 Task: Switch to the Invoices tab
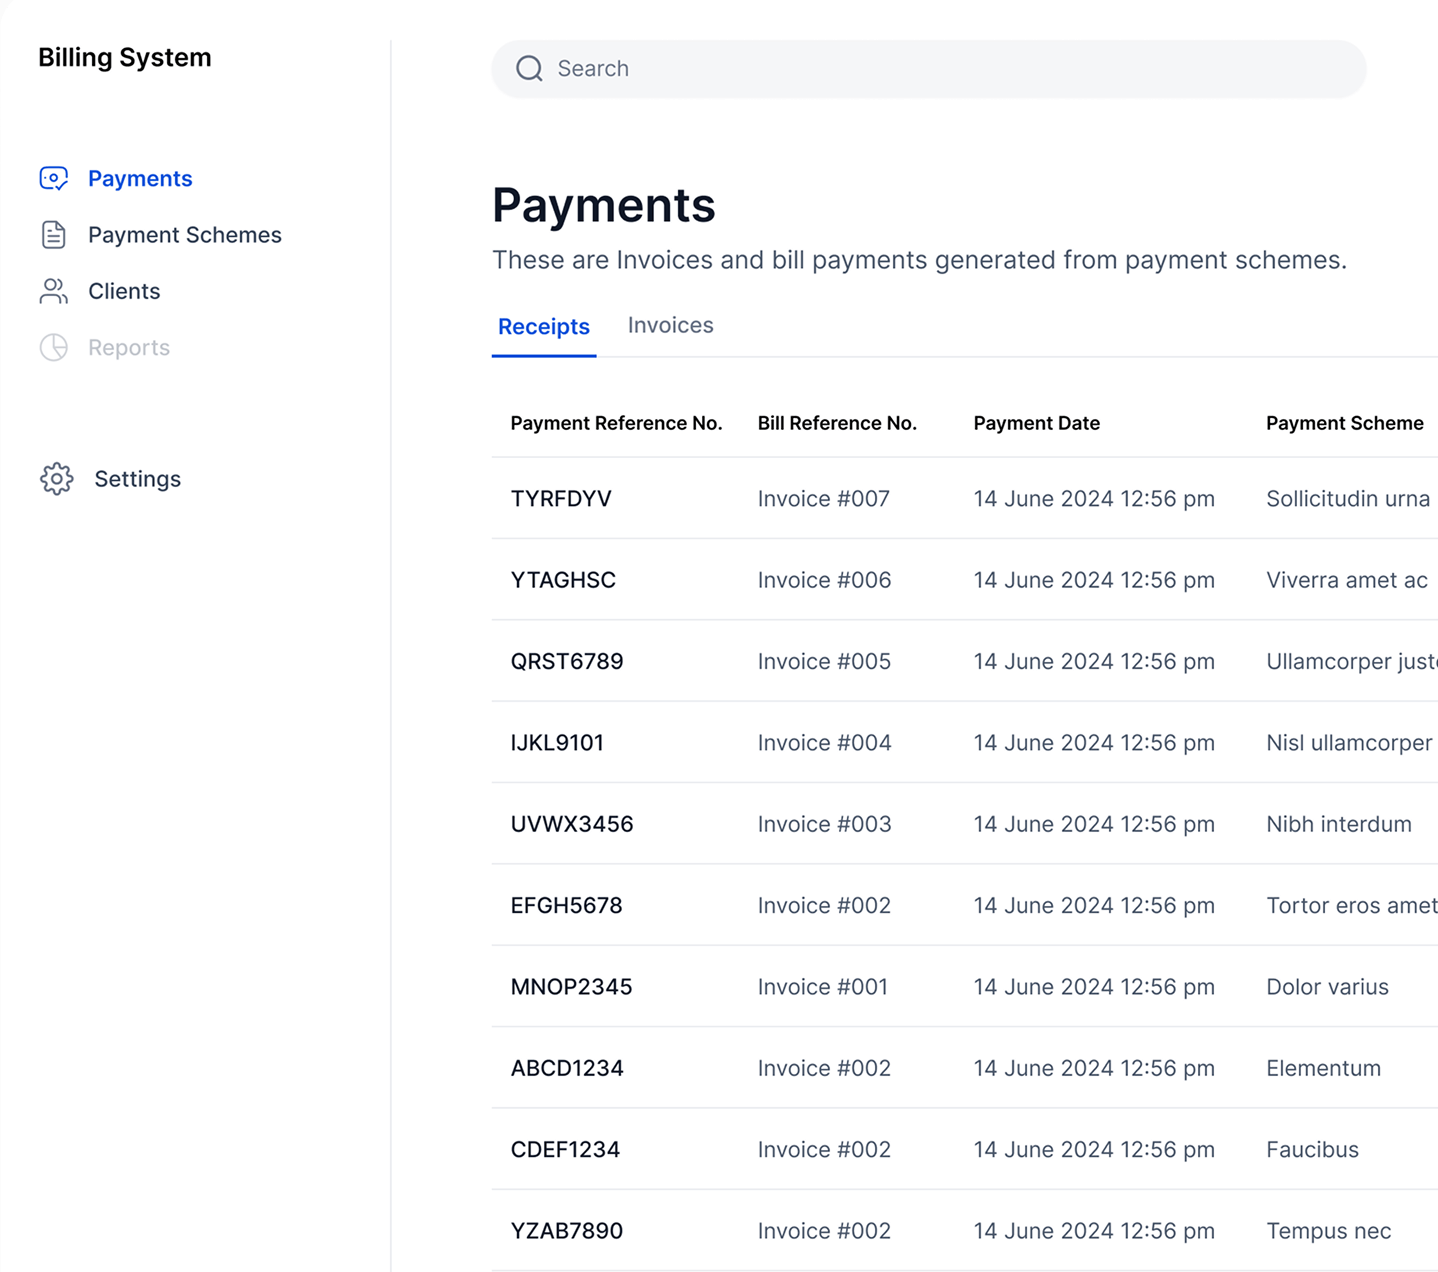coord(670,326)
